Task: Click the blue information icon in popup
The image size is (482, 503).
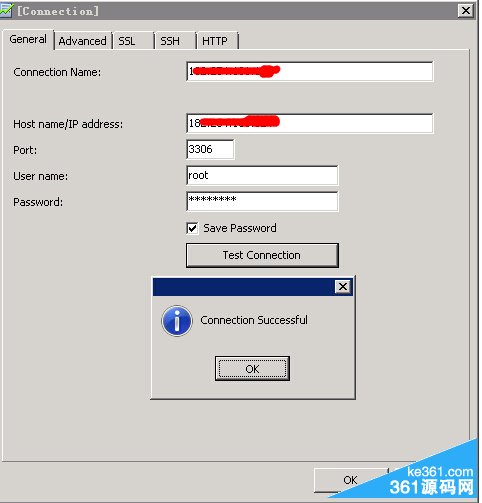Action: tap(177, 321)
